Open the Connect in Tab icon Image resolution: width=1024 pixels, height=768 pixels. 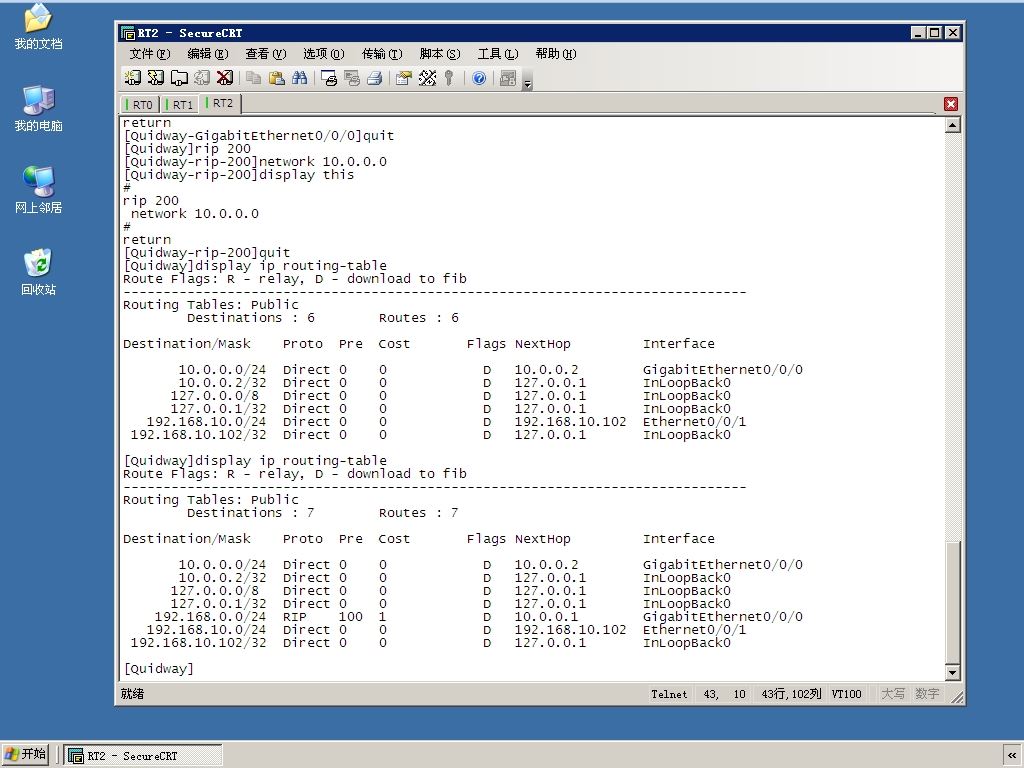(179, 78)
